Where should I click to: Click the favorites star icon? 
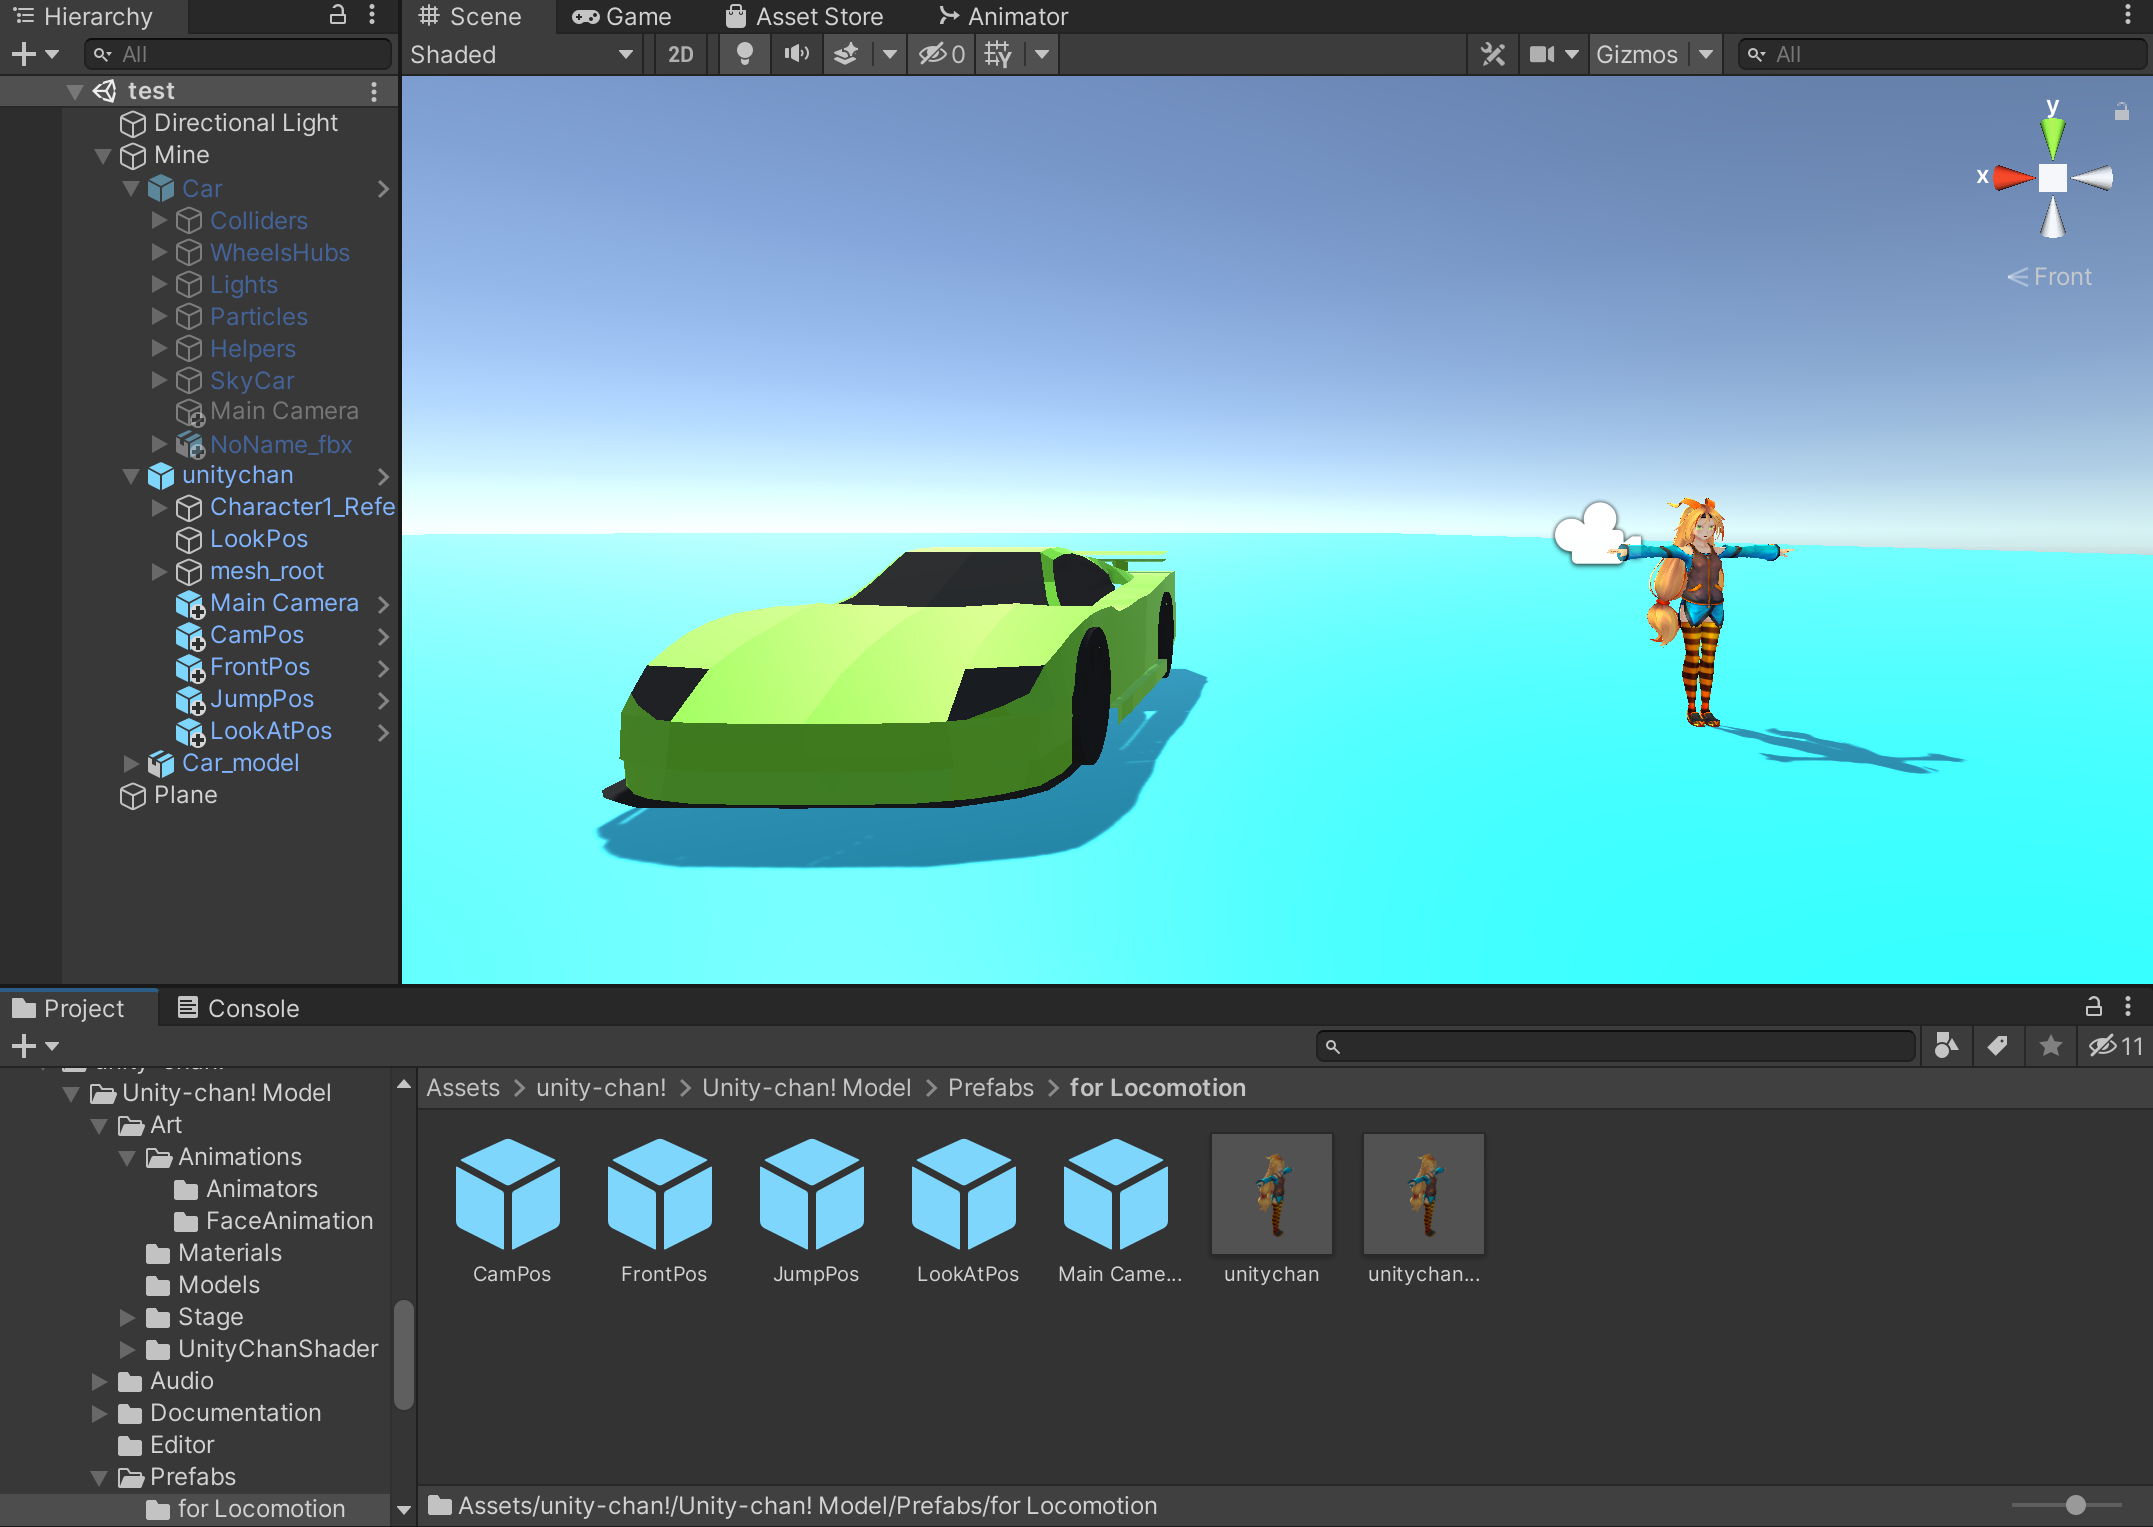(2050, 1046)
